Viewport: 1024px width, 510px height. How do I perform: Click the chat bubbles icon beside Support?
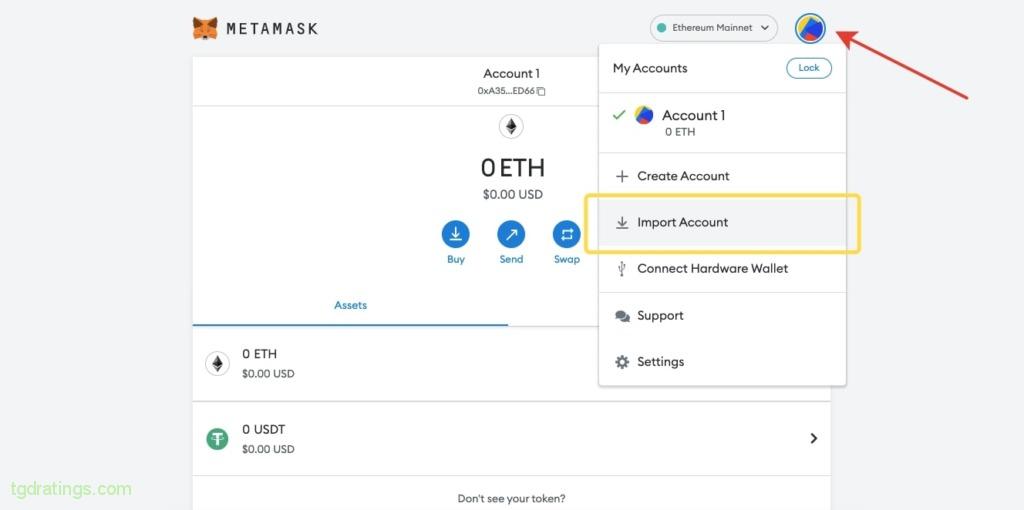[622, 316]
